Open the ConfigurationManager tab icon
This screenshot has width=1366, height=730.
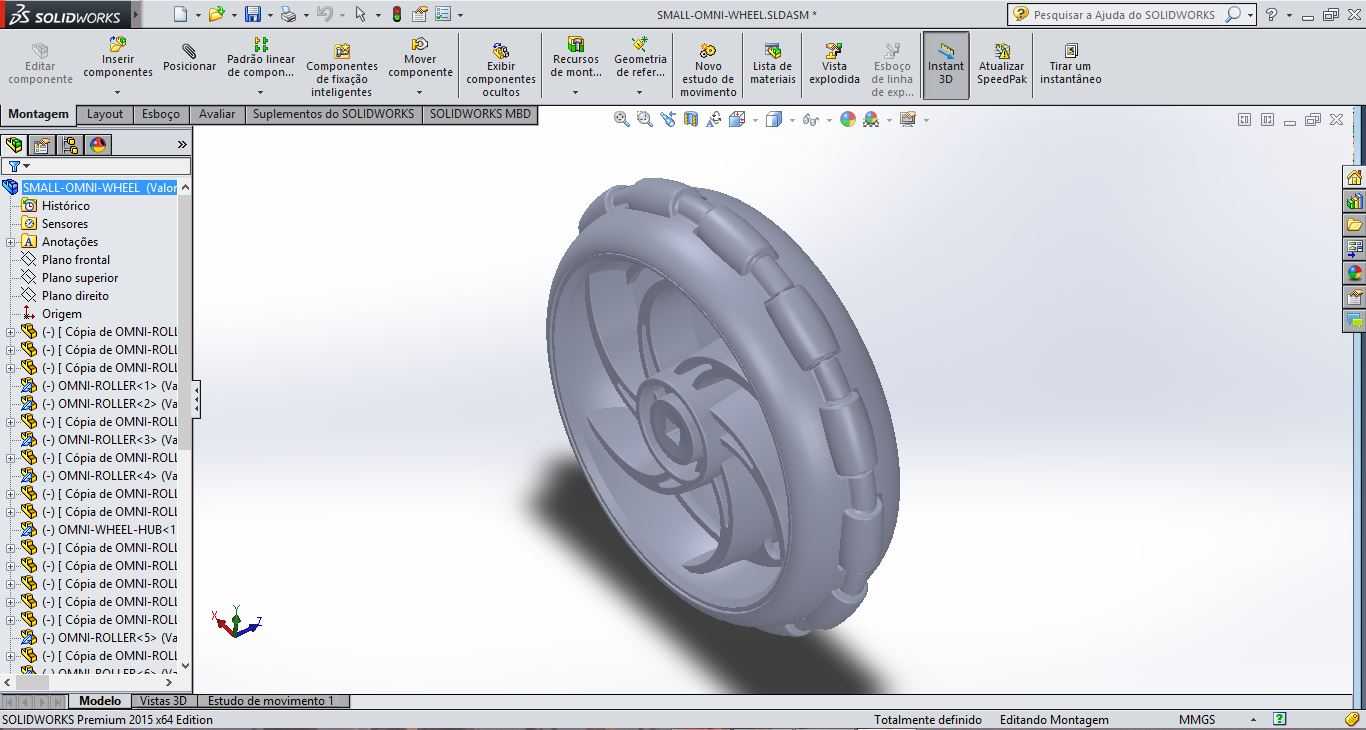click(70, 145)
